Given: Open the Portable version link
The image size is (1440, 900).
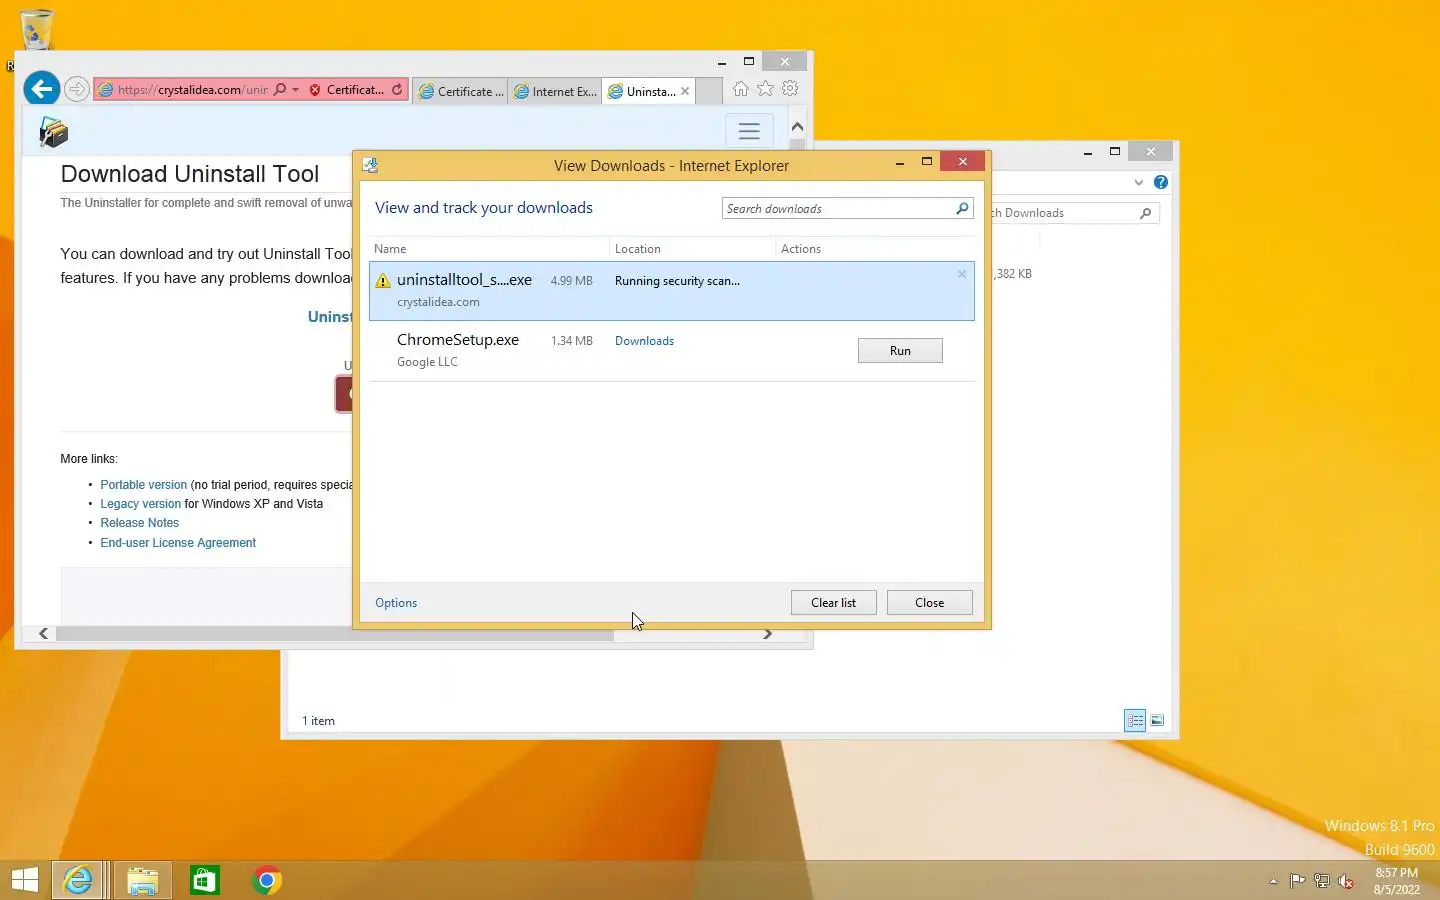Looking at the screenshot, I should click(x=143, y=485).
